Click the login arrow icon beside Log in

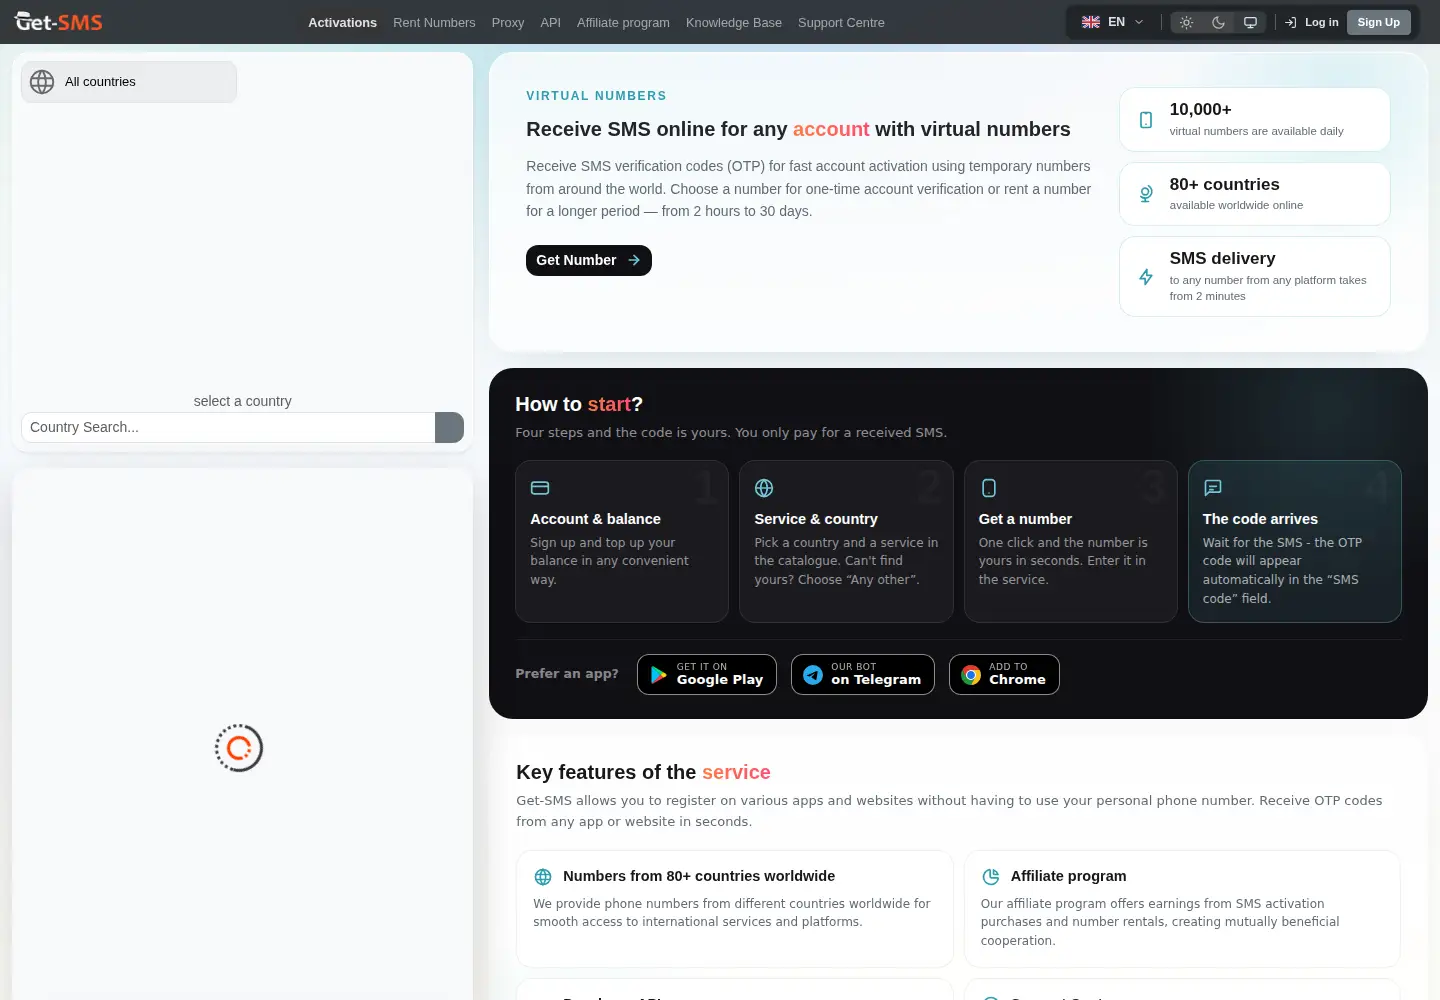click(1291, 22)
